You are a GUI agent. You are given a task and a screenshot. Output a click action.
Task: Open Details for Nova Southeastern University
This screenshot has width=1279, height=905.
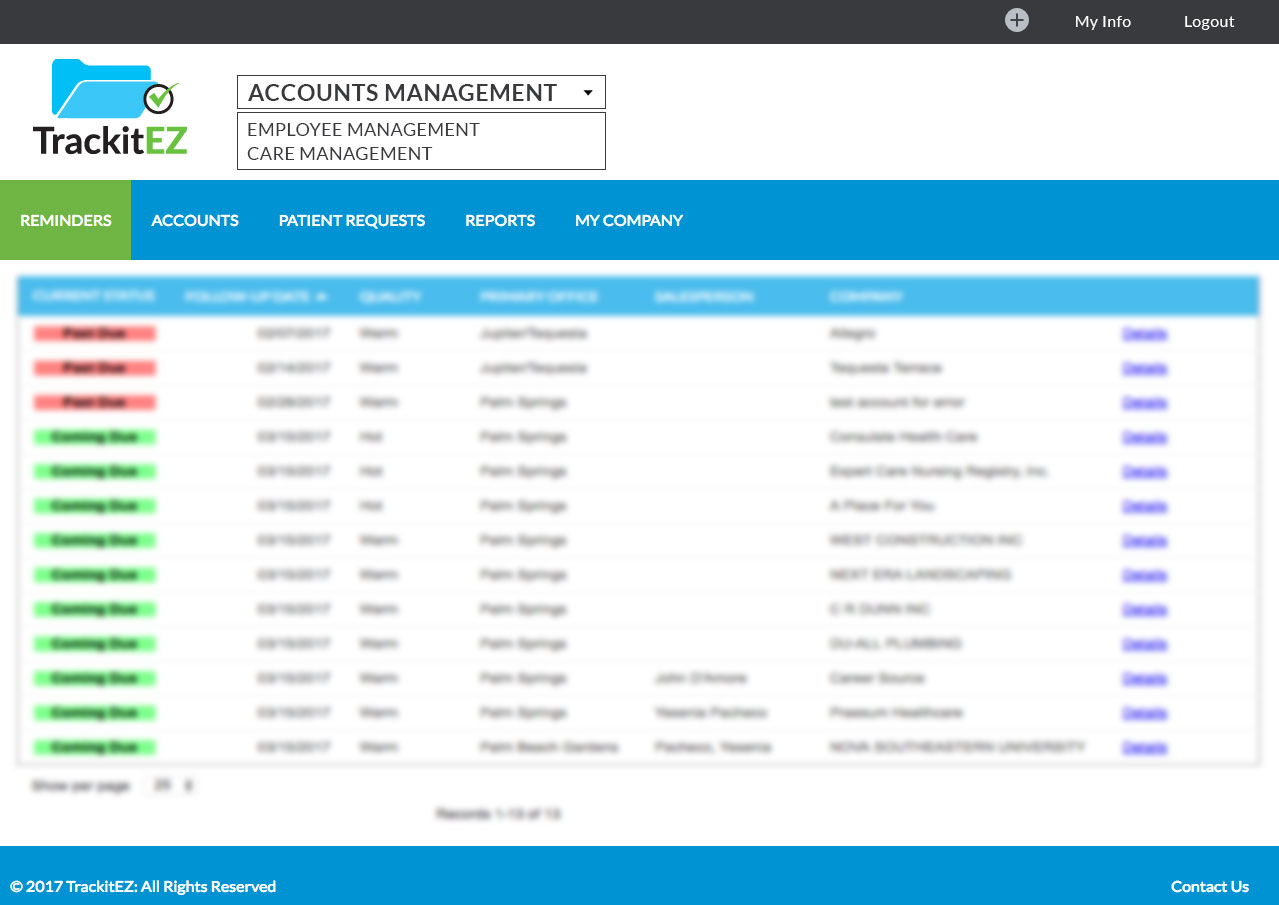[1144, 748]
